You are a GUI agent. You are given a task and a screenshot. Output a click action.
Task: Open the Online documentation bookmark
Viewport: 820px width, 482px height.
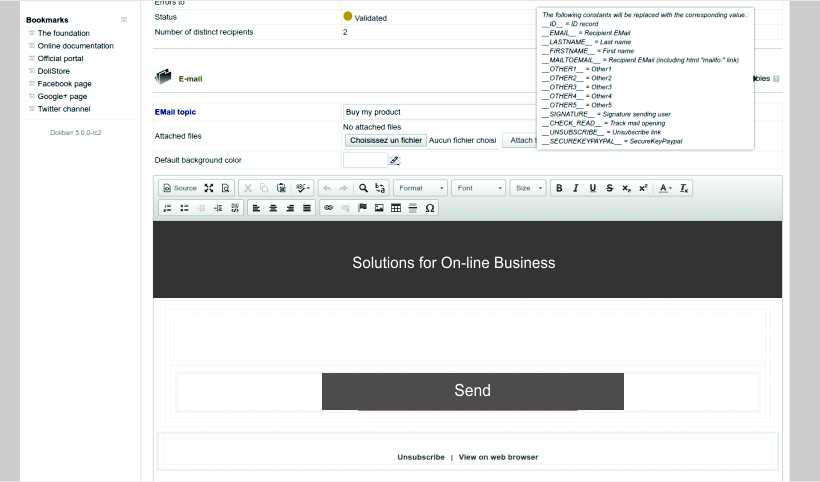coord(75,46)
